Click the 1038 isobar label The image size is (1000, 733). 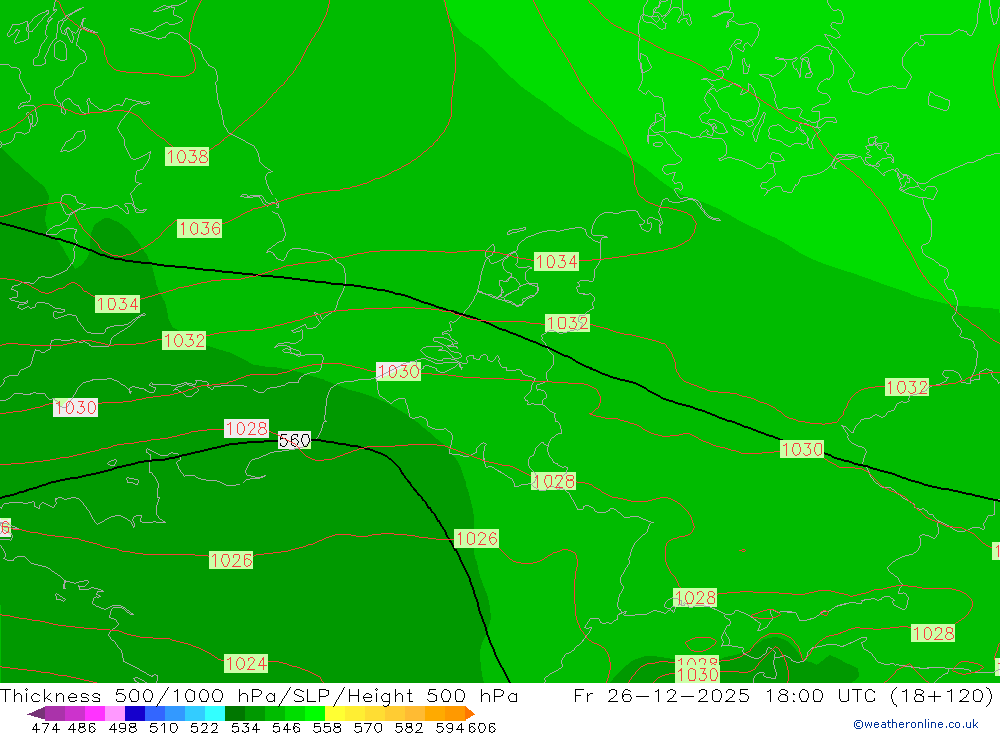coord(187,156)
